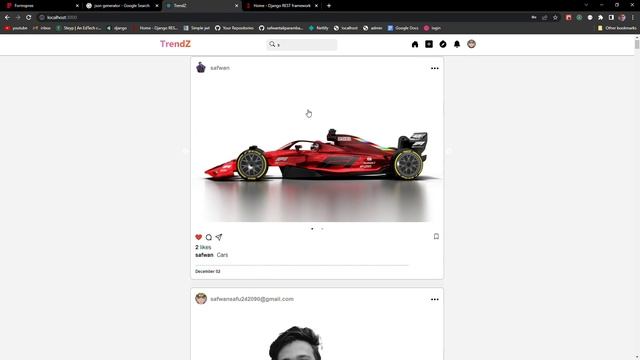
Task: Expand the Other bookmarks folder
Action: [617, 28]
